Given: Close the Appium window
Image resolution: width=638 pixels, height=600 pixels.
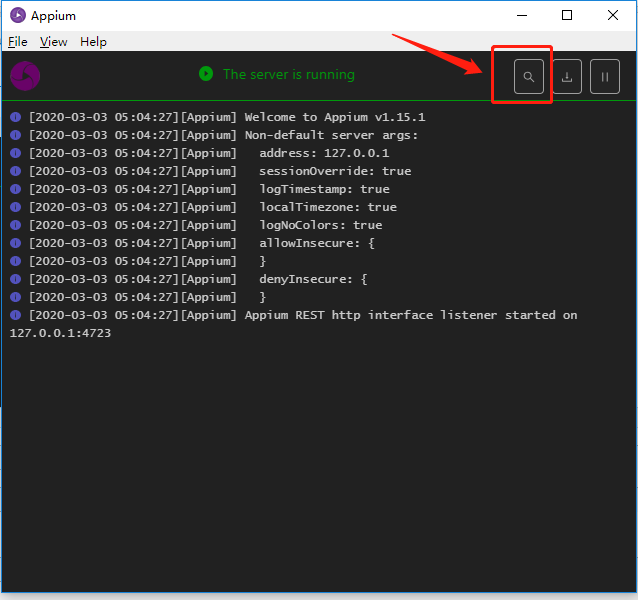Looking at the screenshot, I should pos(613,15).
